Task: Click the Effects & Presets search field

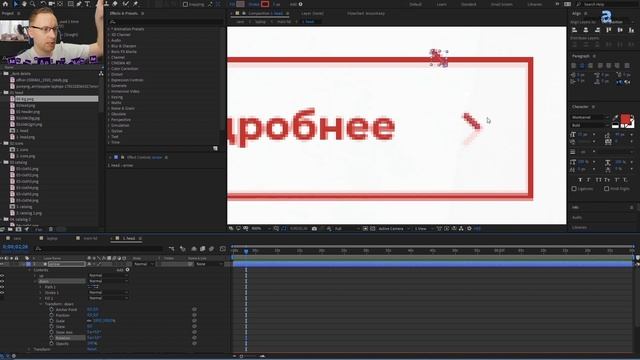Action: 165,22
